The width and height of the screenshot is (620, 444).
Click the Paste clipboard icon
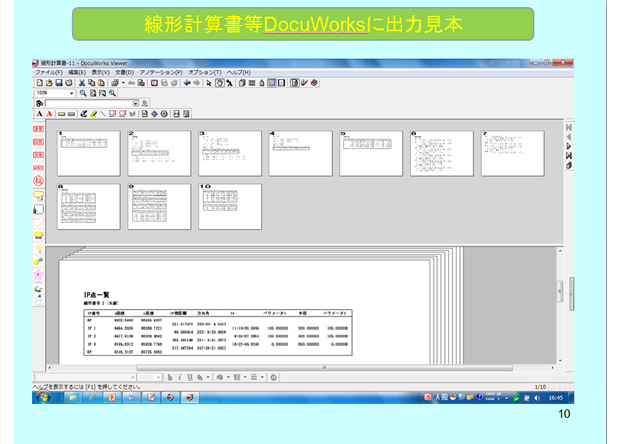click(101, 83)
